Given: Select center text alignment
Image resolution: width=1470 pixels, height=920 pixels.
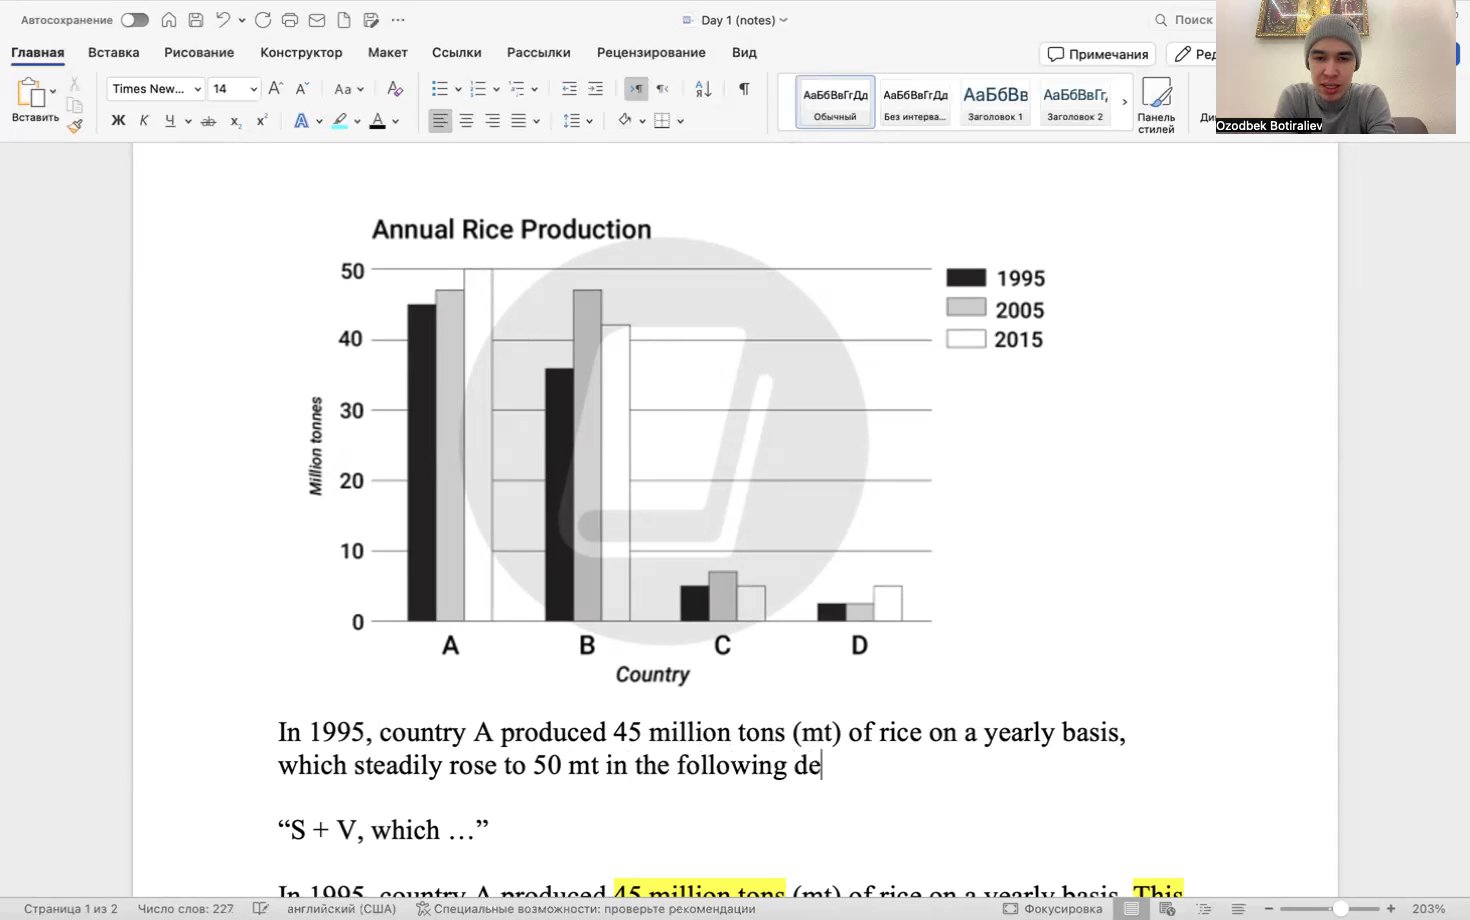Looking at the screenshot, I should 466,120.
